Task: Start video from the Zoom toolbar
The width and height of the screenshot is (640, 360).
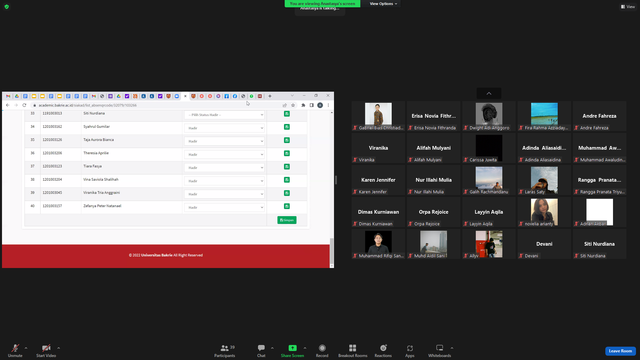Action: pos(46,350)
